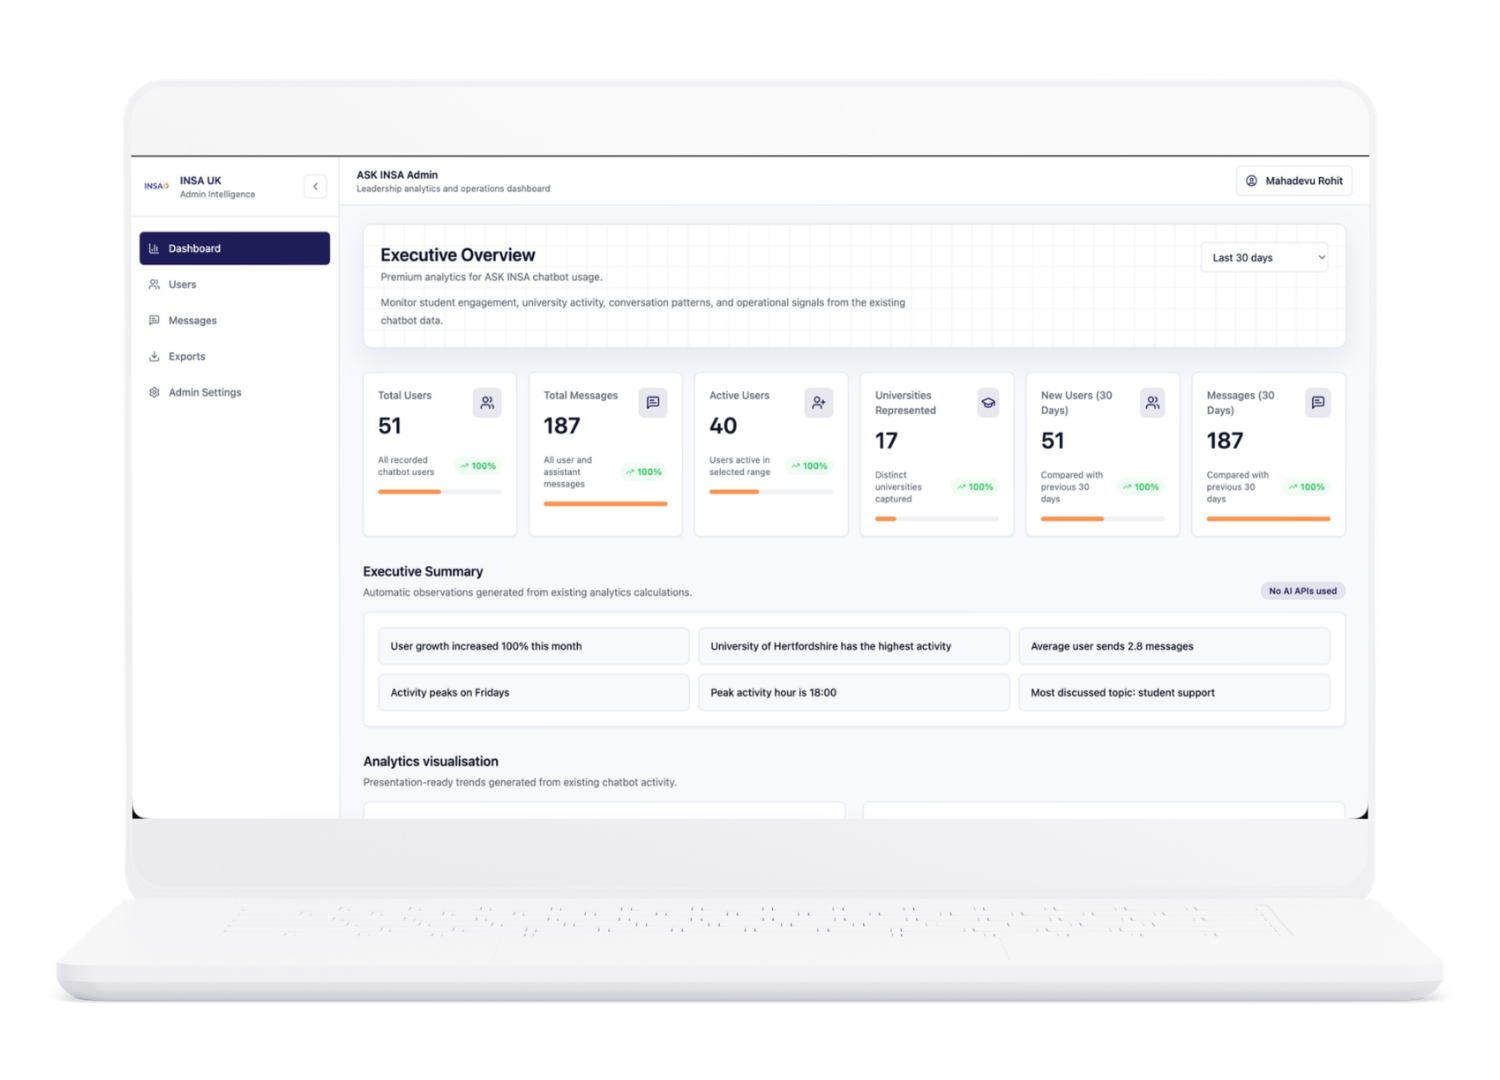
Task: Open Messages in the sidebar
Action: (x=234, y=320)
